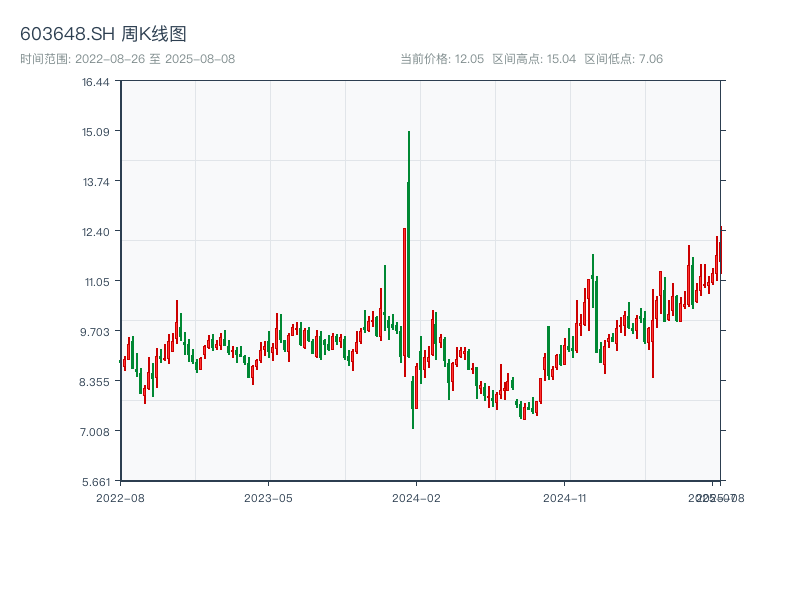Click the 2024-02 x-axis label

click(416, 498)
